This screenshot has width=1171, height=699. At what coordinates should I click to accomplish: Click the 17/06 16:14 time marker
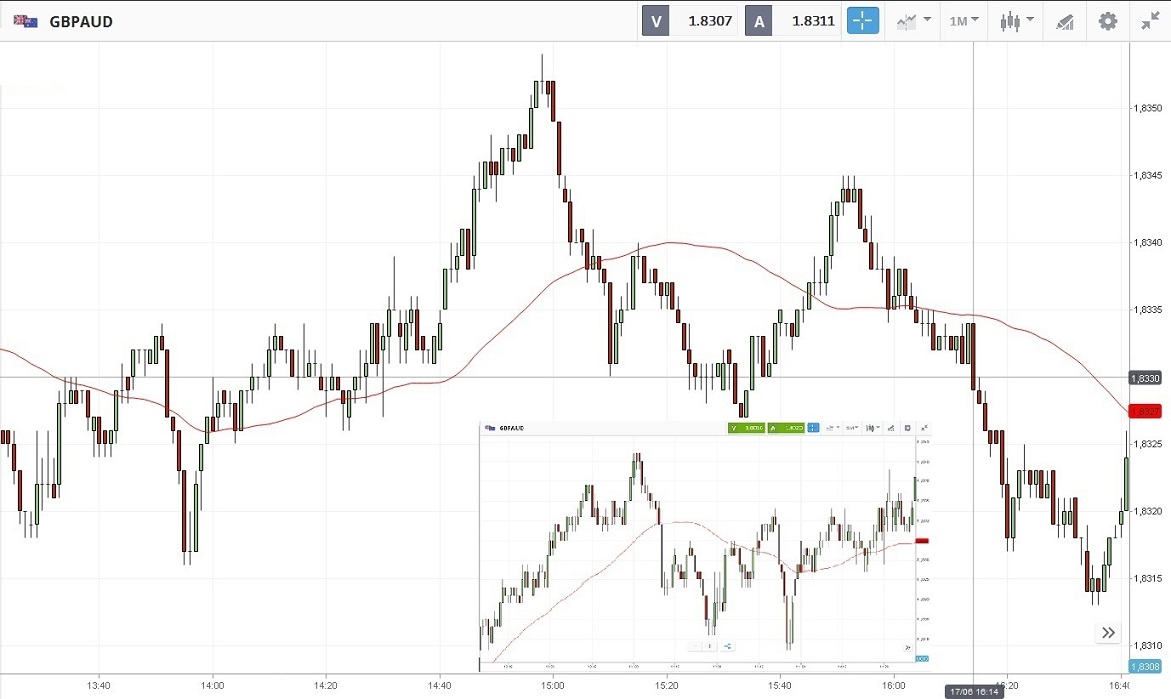click(x=973, y=691)
